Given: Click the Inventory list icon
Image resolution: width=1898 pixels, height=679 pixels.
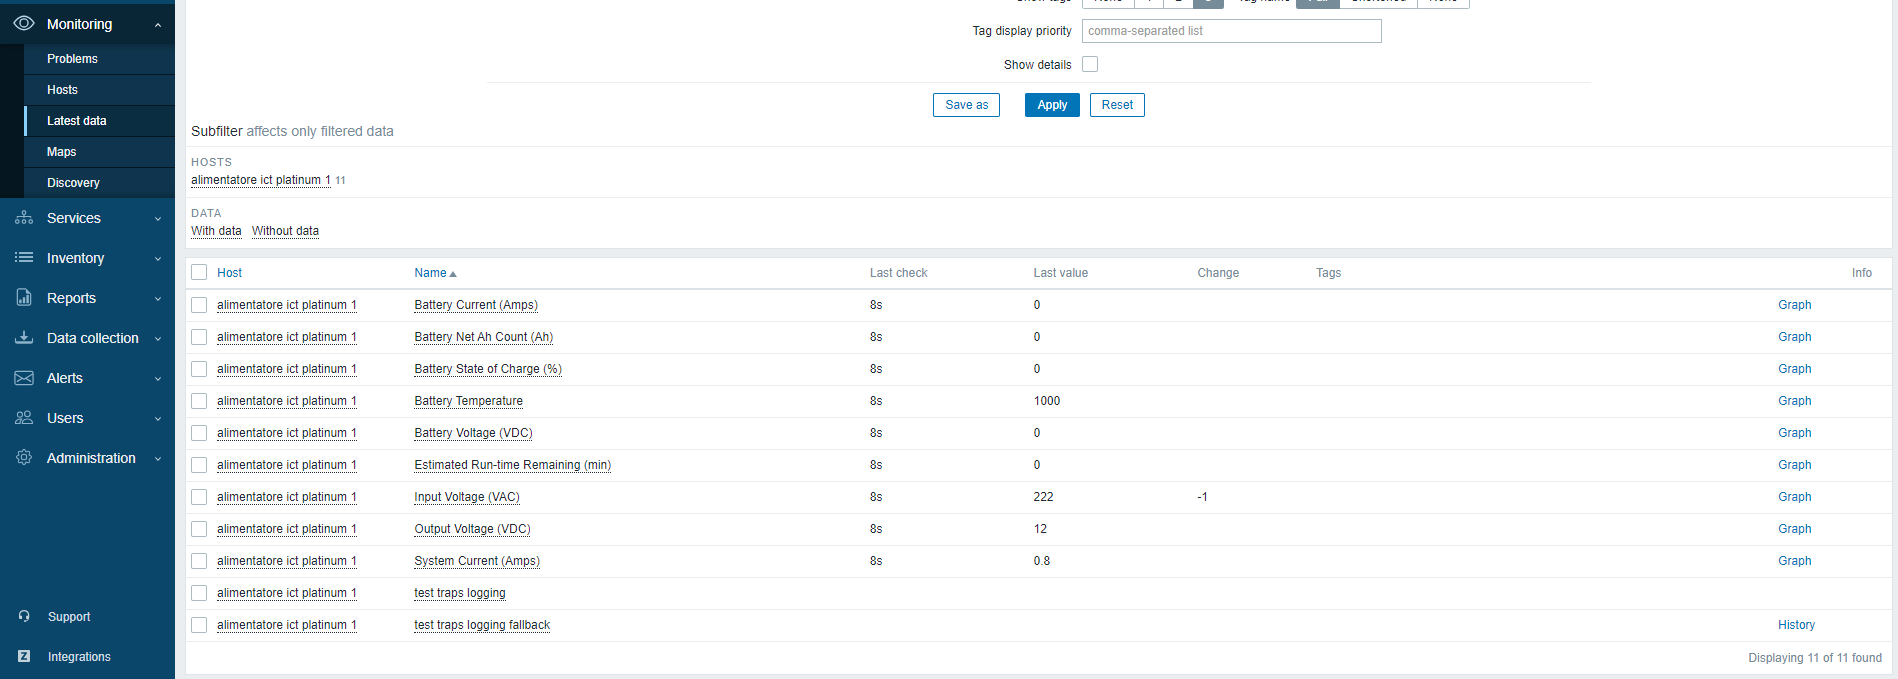Looking at the screenshot, I should point(24,258).
